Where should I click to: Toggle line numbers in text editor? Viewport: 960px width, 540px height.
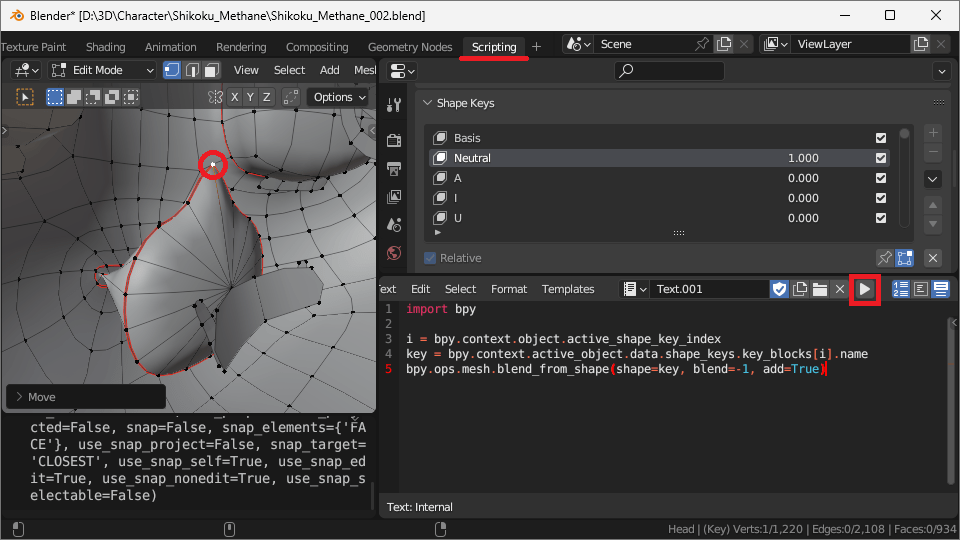coord(900,289)
